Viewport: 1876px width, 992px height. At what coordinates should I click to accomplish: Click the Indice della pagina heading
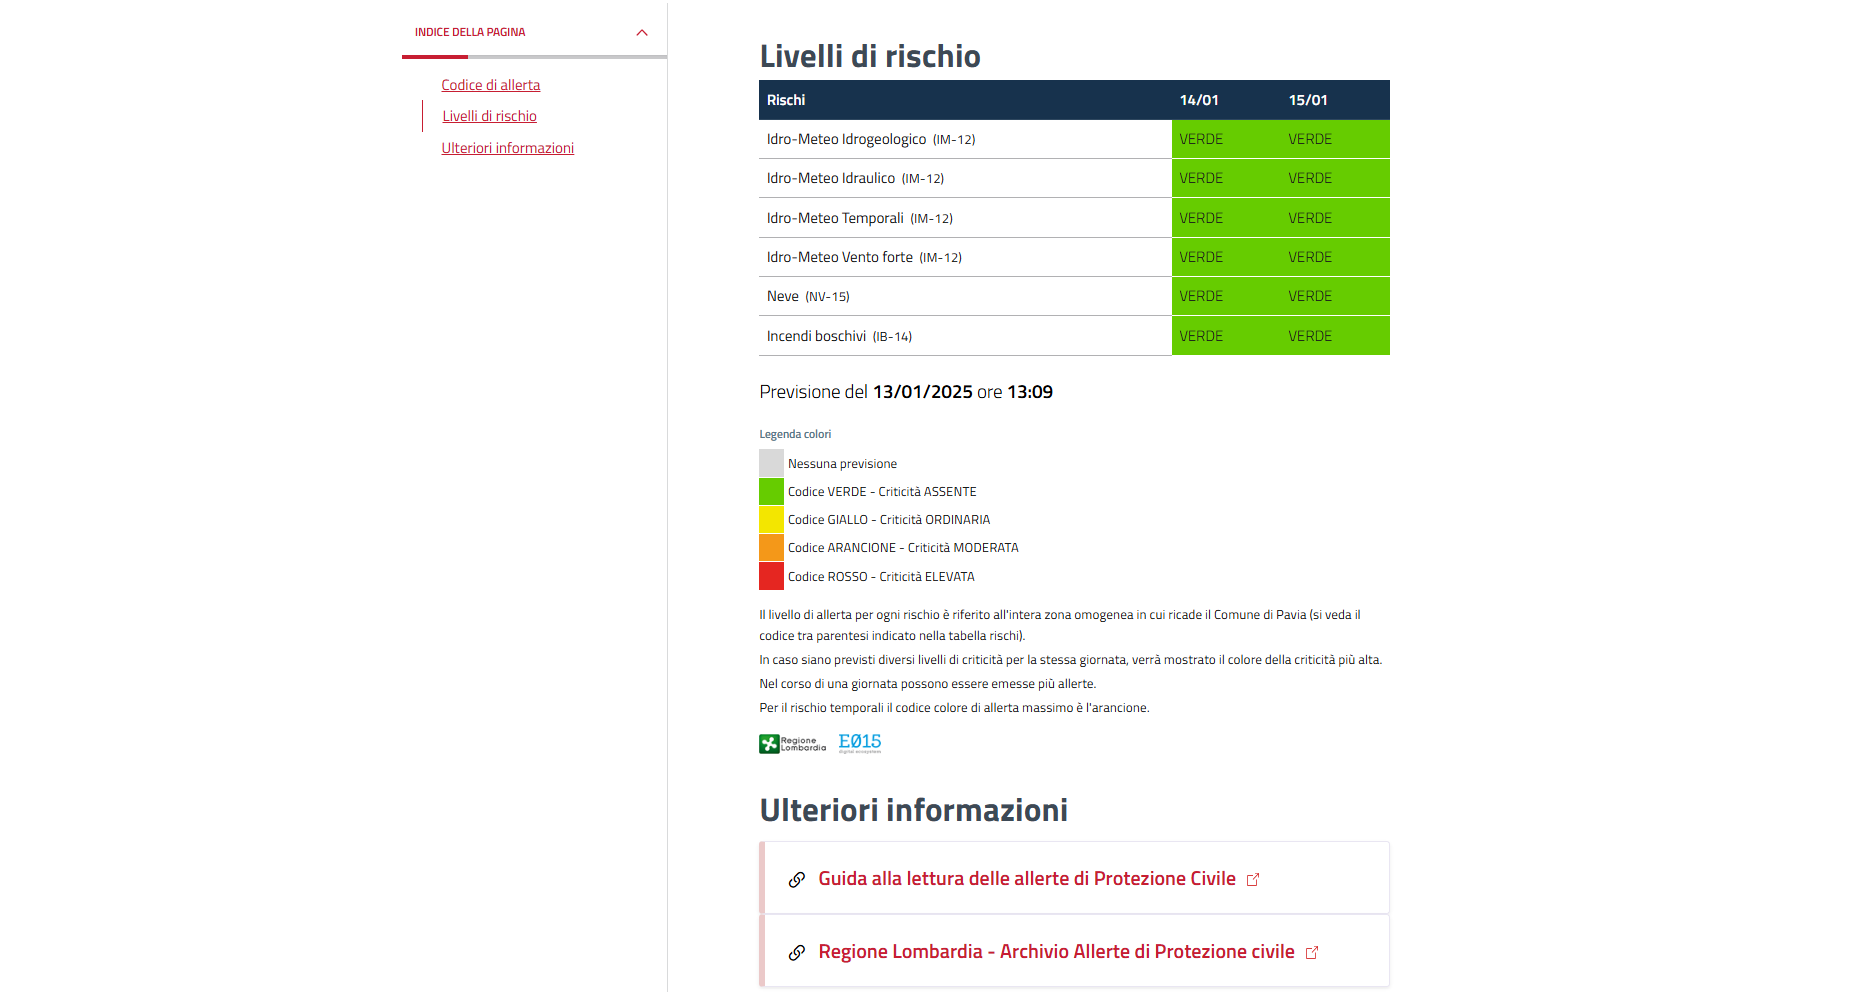(x=470, y=32)
